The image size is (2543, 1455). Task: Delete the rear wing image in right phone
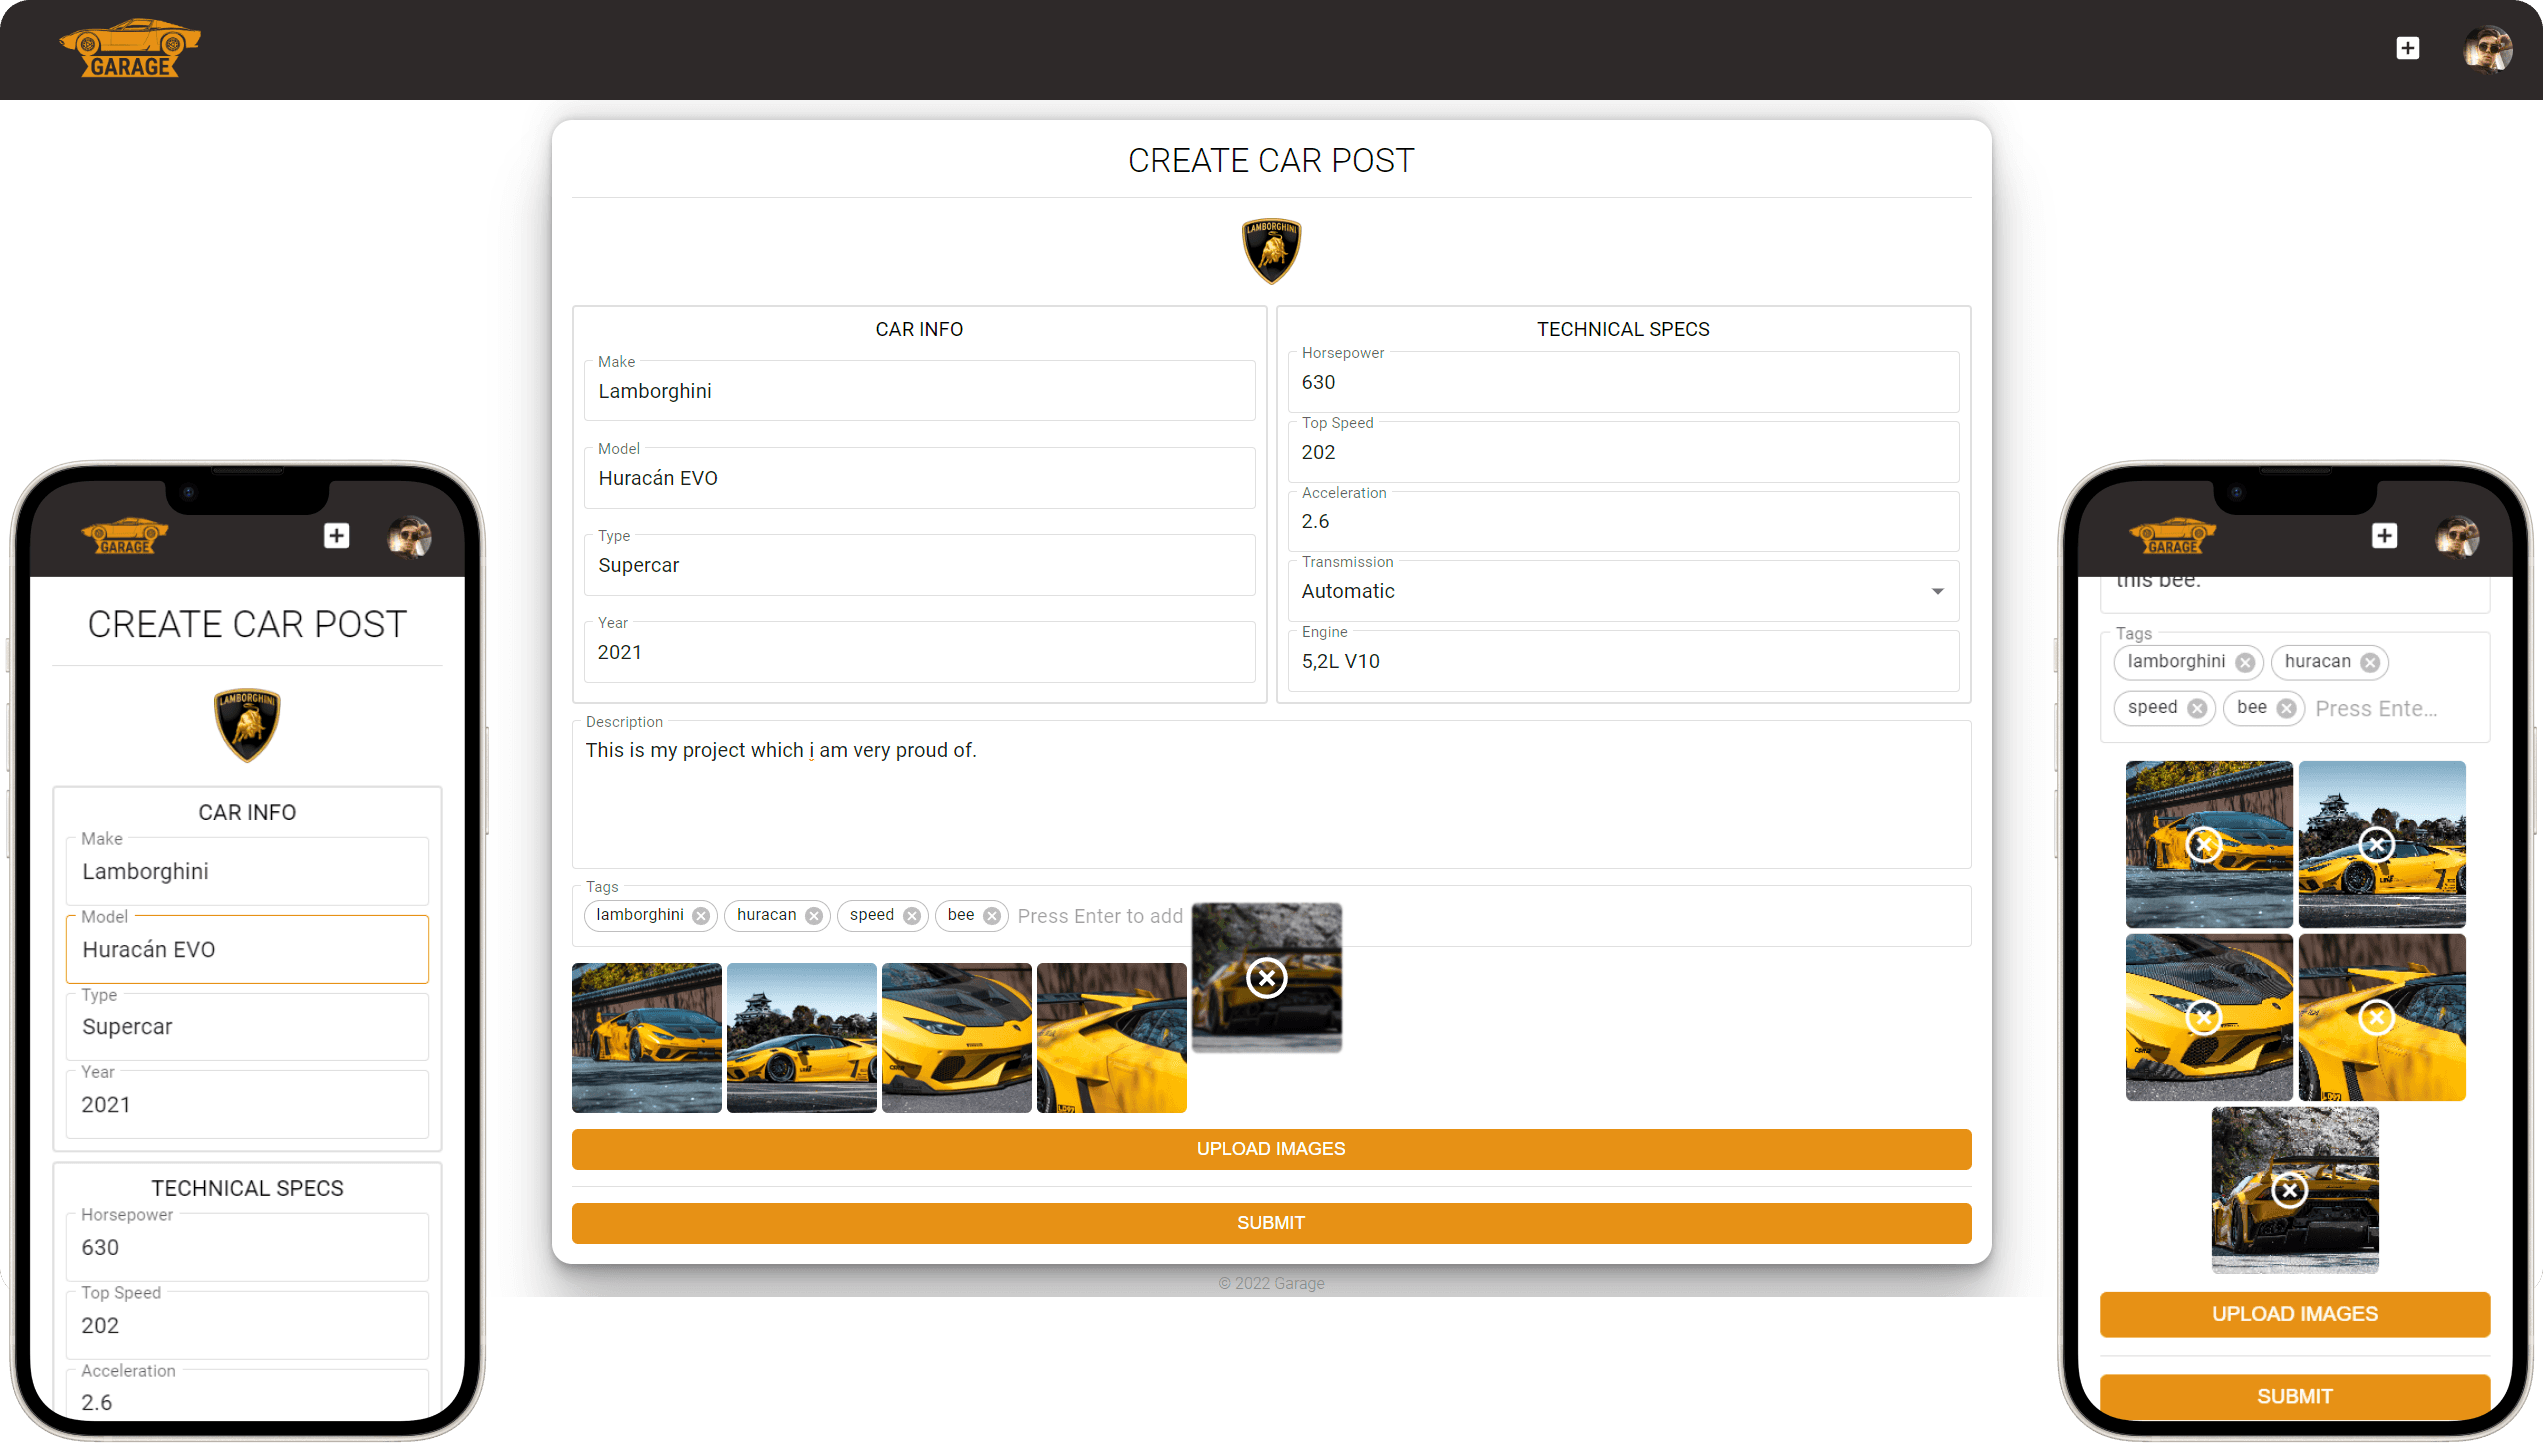pyautogui.click(x=2377, y=1018)
